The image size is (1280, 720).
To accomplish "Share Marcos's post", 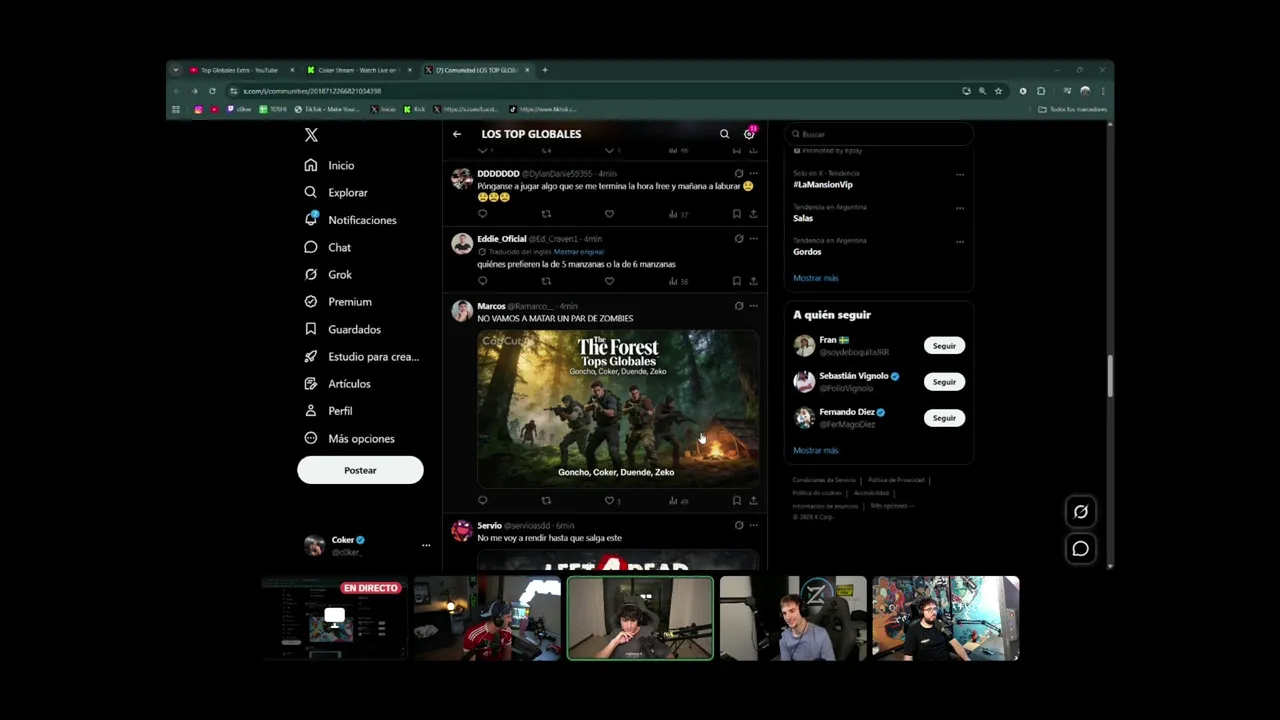I will [x=753, y=500].
